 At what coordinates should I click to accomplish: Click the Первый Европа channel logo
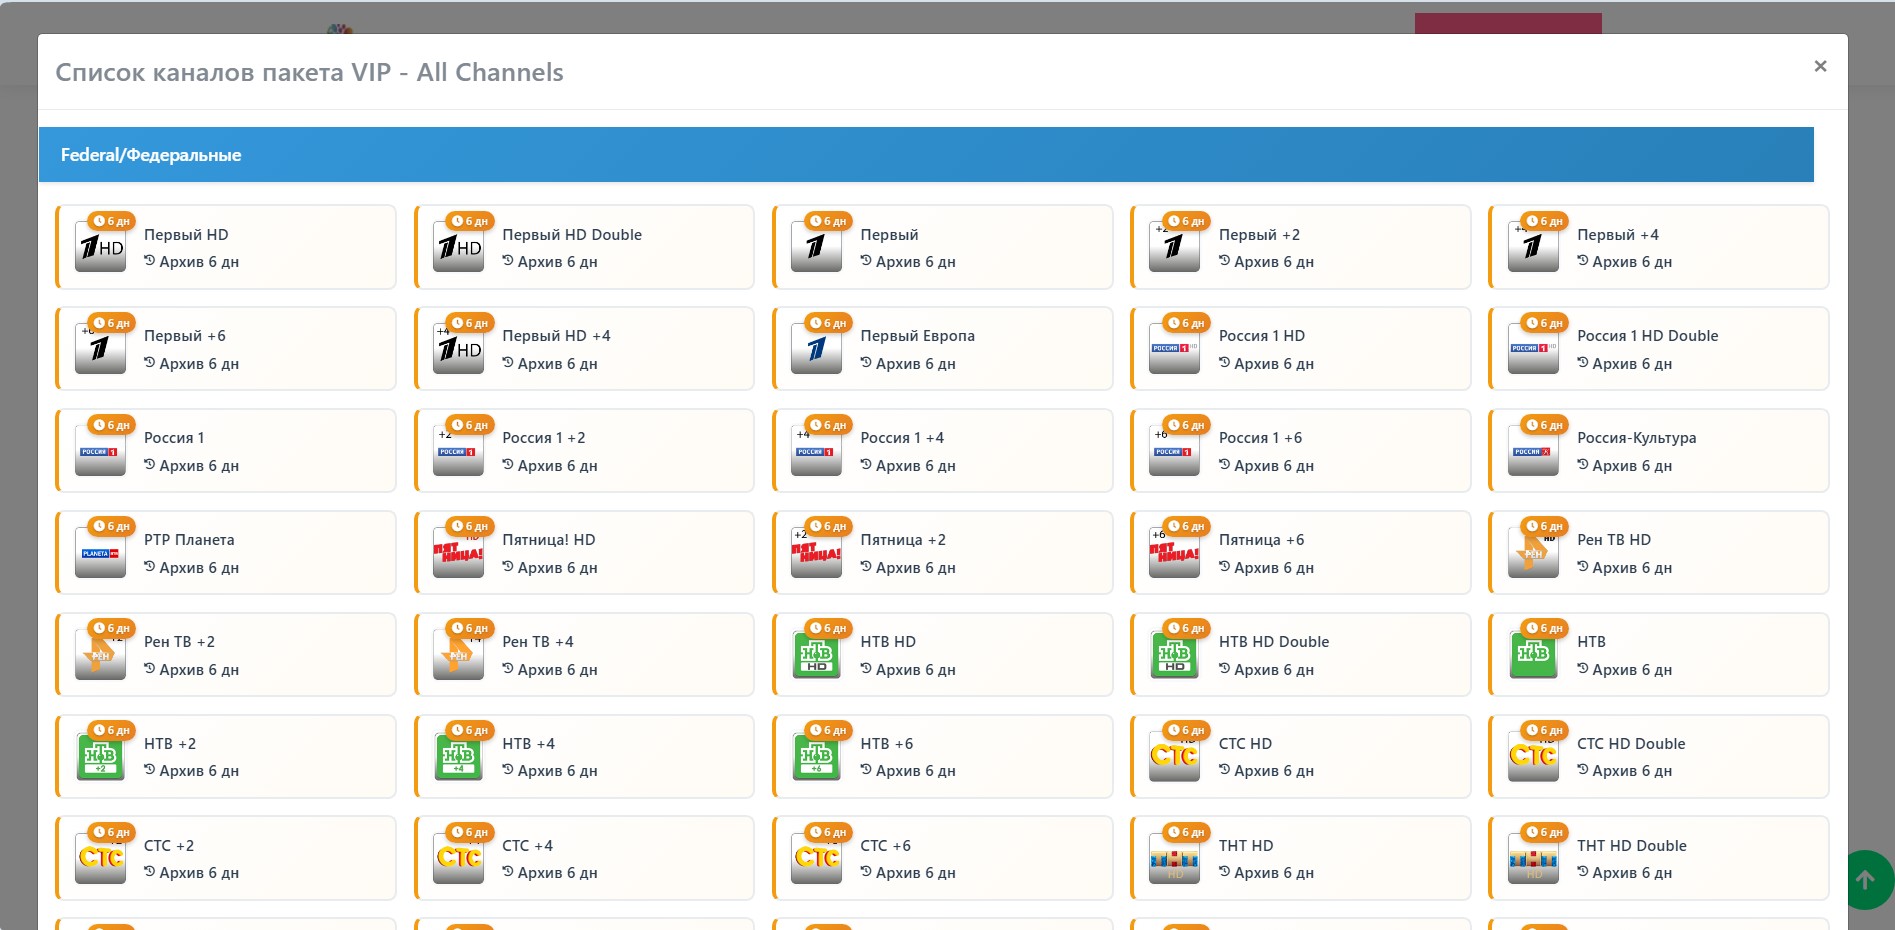[817, 349]
